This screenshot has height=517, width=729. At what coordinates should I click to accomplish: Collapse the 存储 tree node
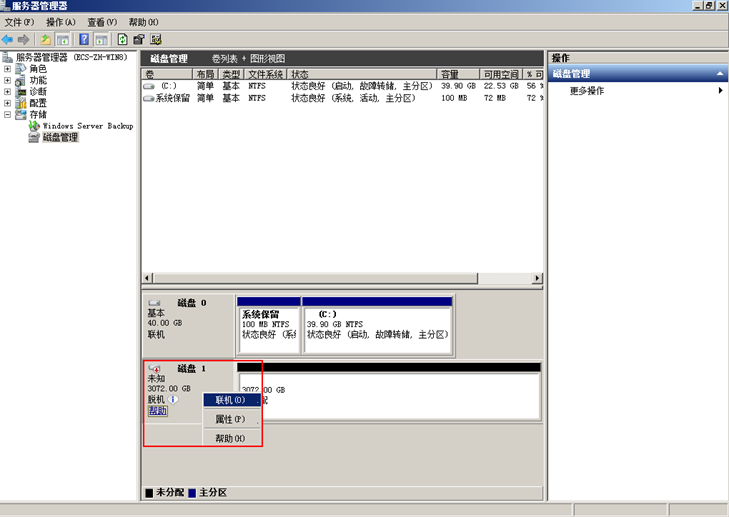point(8,115)
